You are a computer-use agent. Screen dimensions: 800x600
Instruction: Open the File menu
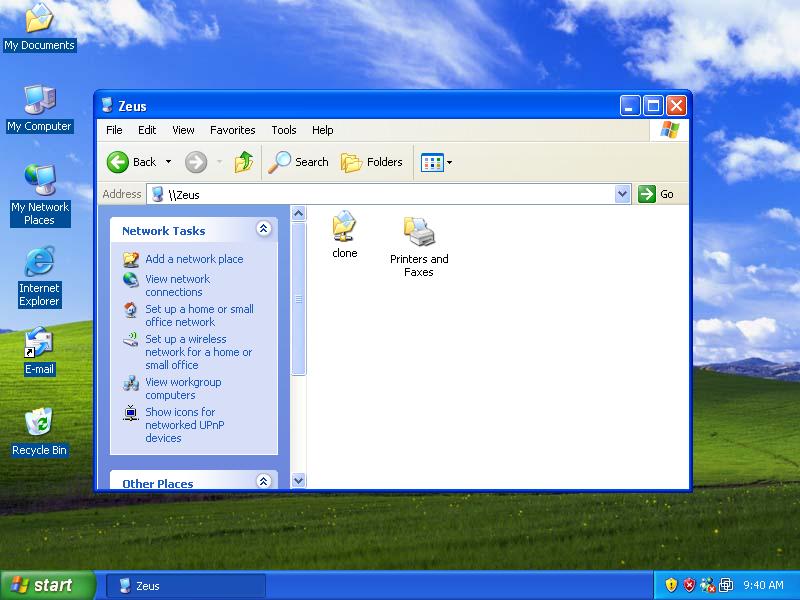point(114,130)
